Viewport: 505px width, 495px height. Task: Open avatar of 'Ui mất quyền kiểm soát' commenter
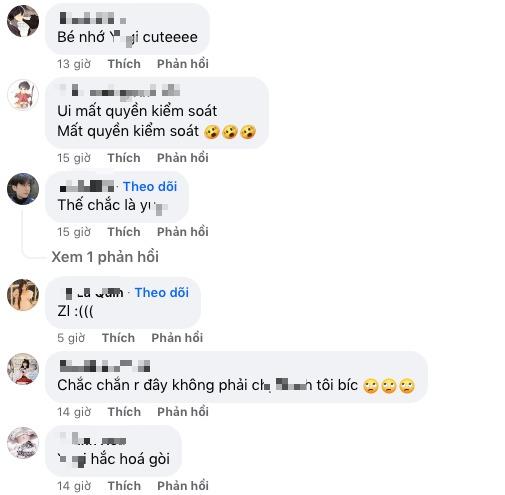23,95
